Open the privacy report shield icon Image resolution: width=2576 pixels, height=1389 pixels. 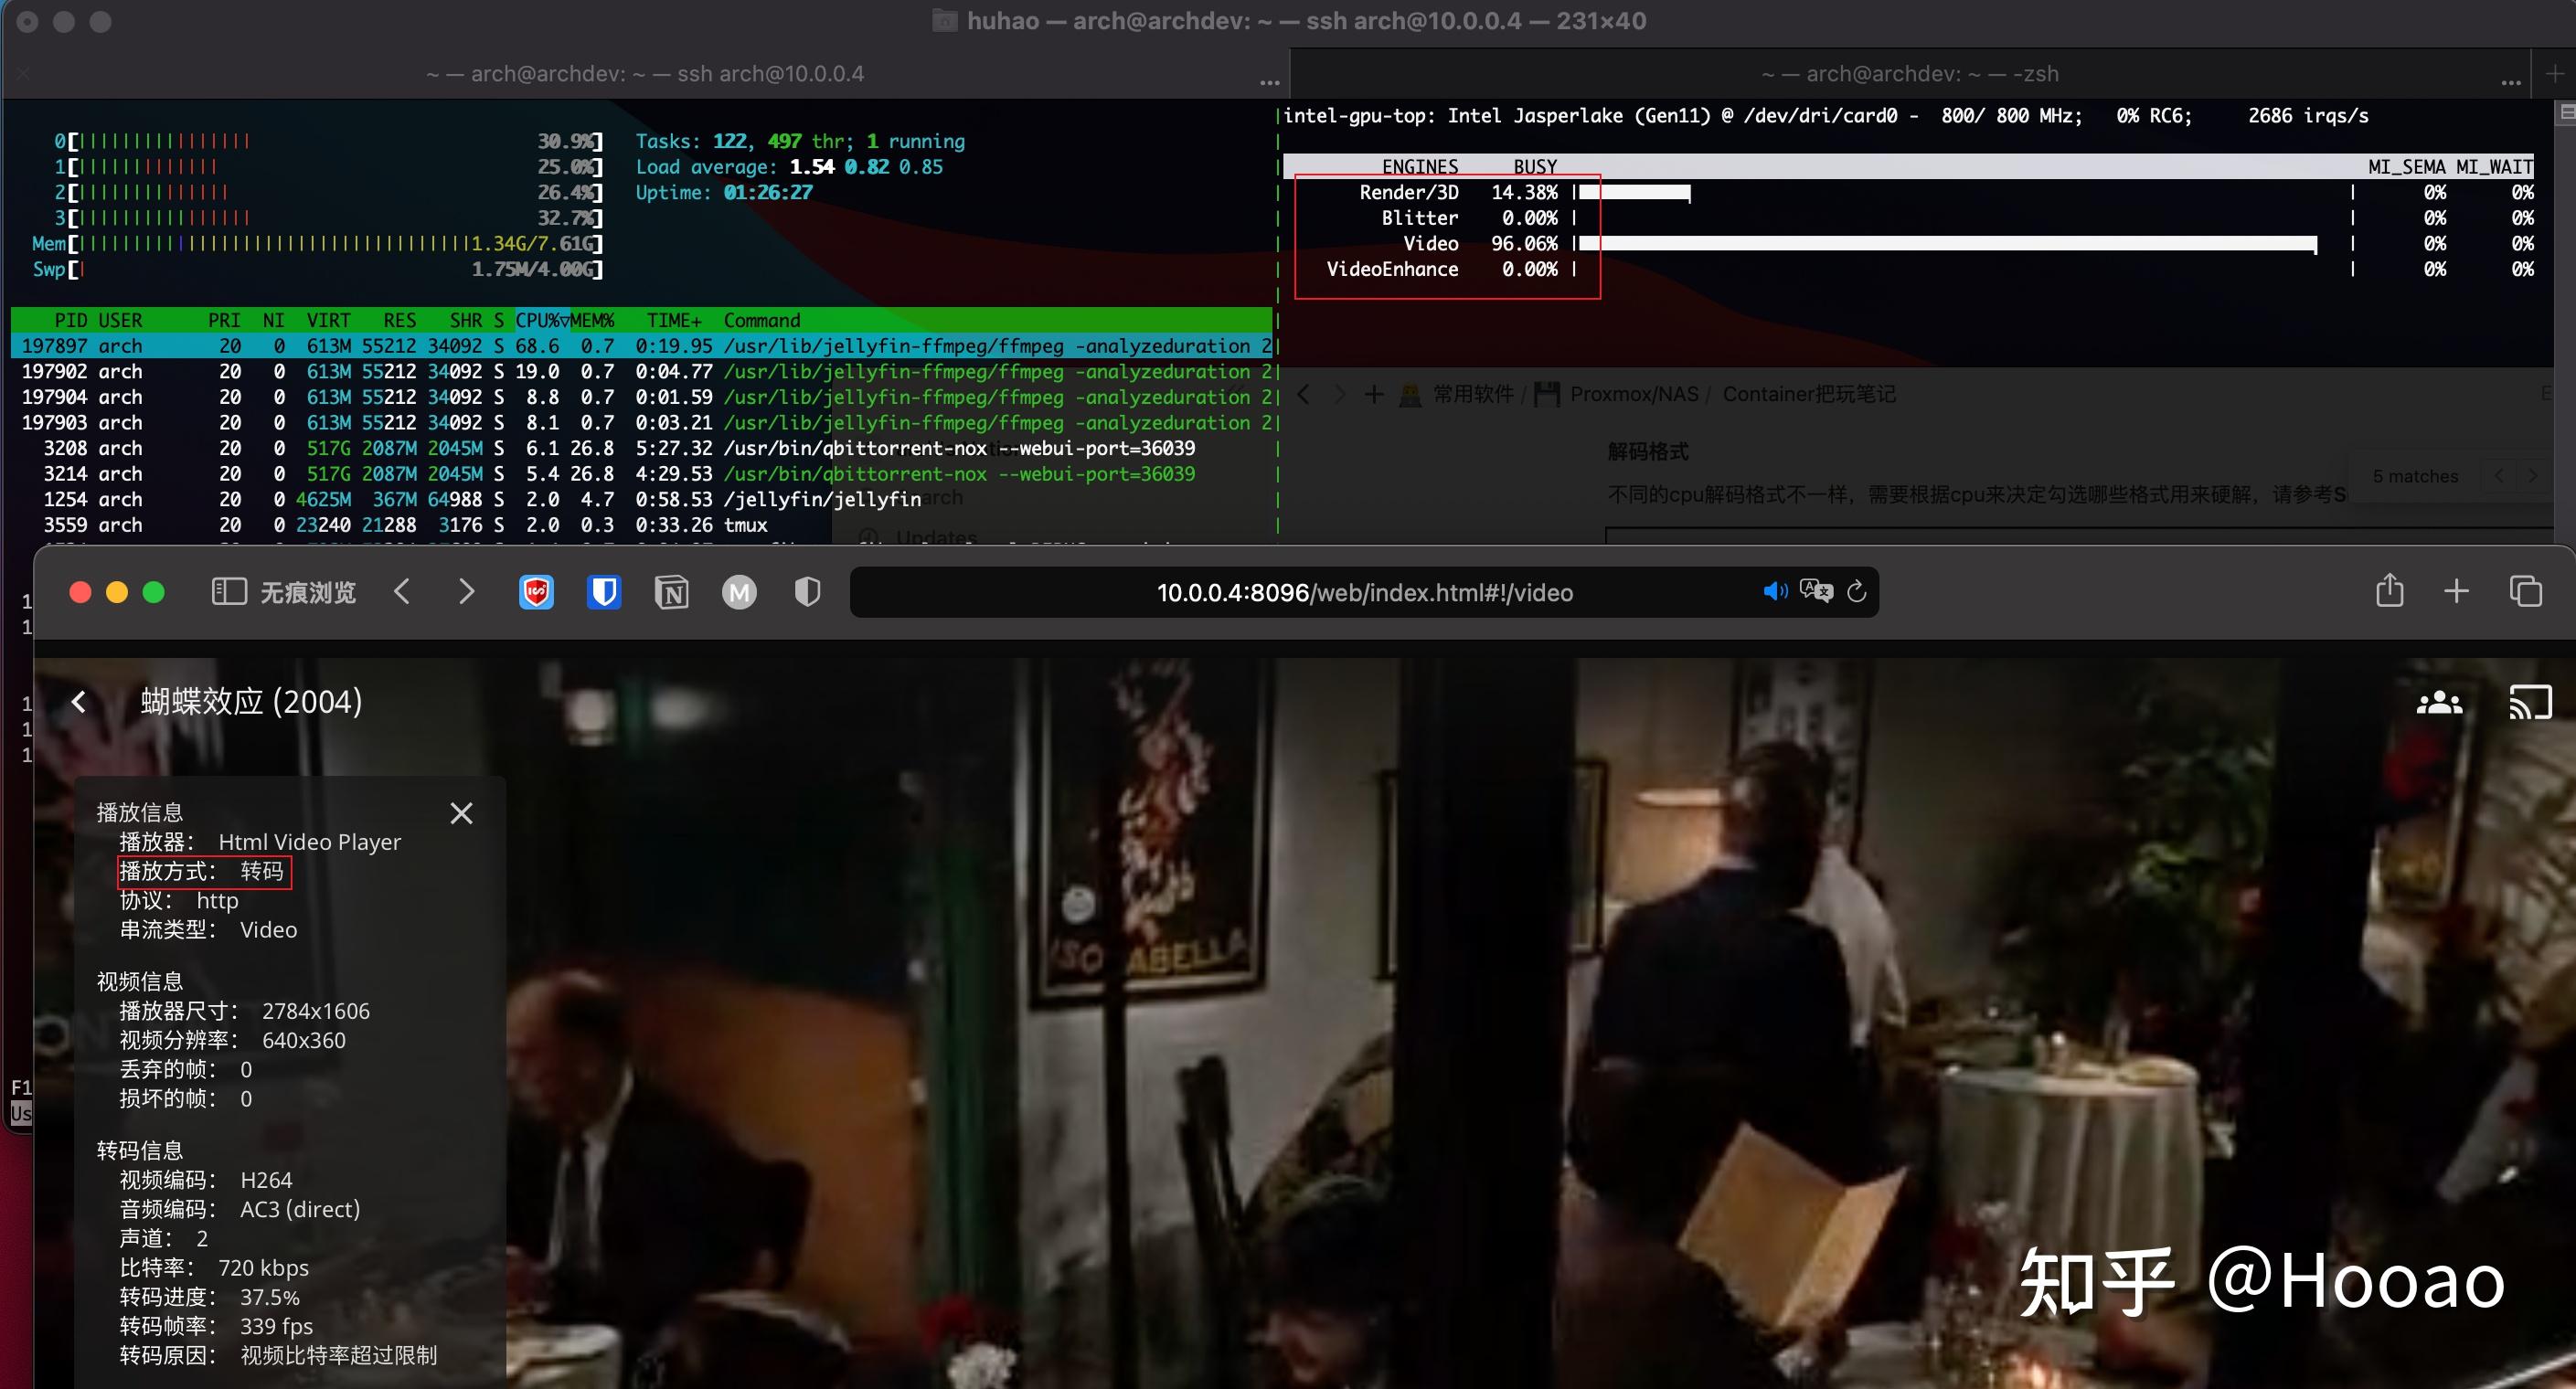807,592
